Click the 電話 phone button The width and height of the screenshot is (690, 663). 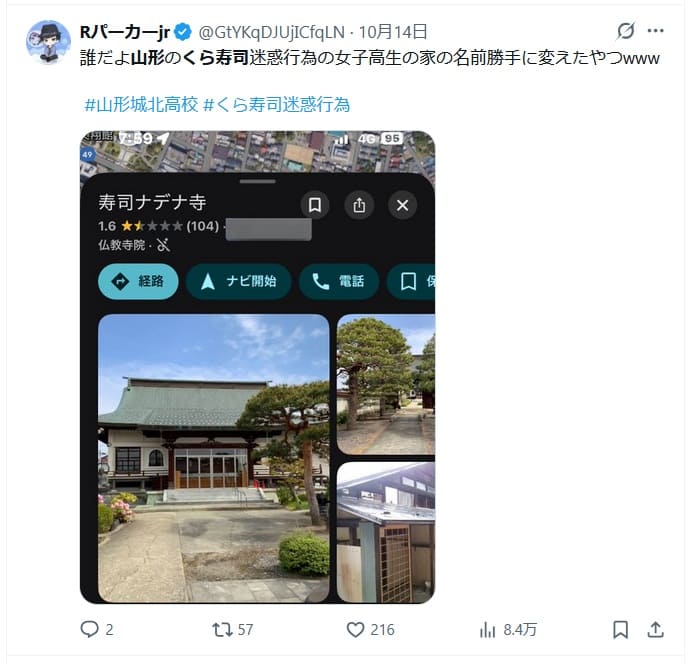coord(339,282)
